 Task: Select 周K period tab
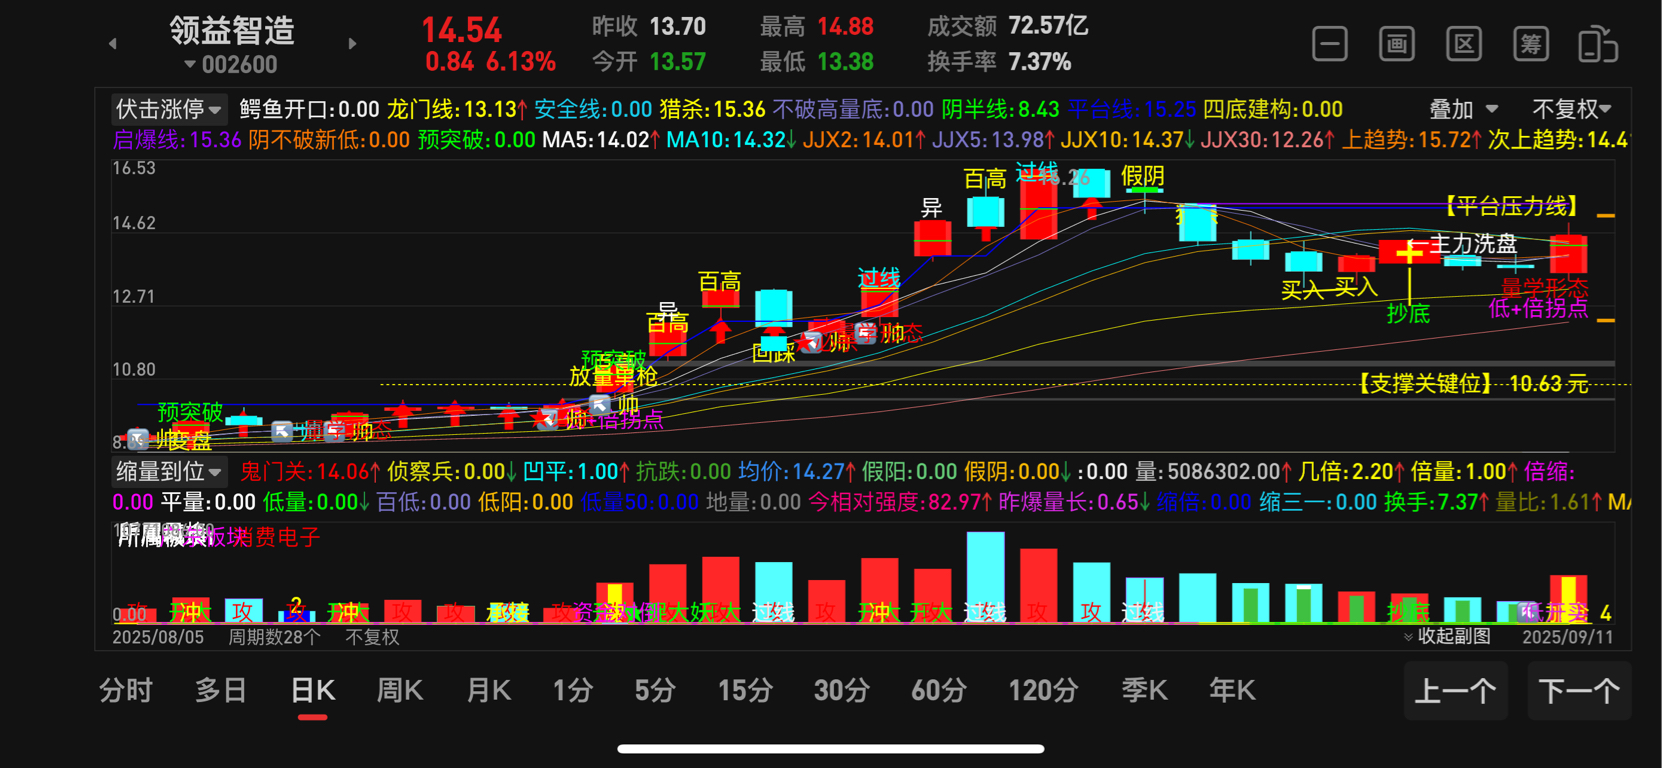(400, 690)
